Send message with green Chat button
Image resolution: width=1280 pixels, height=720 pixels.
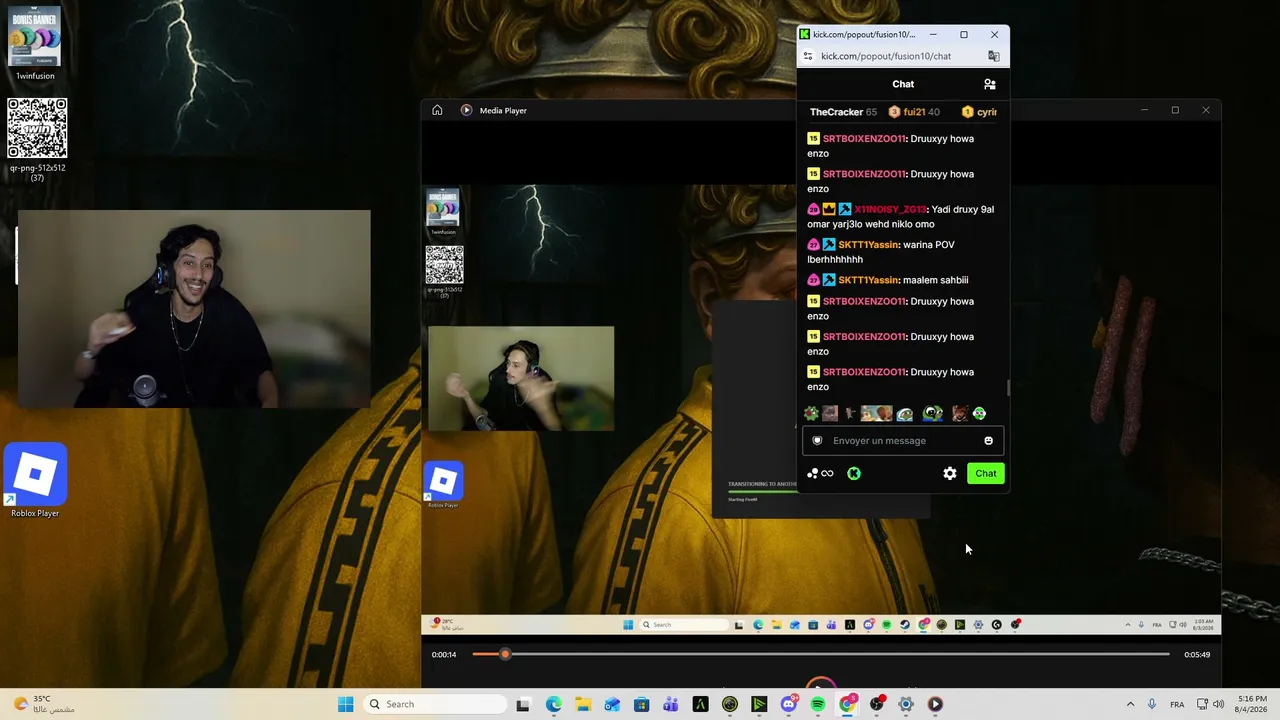[986, 474]
